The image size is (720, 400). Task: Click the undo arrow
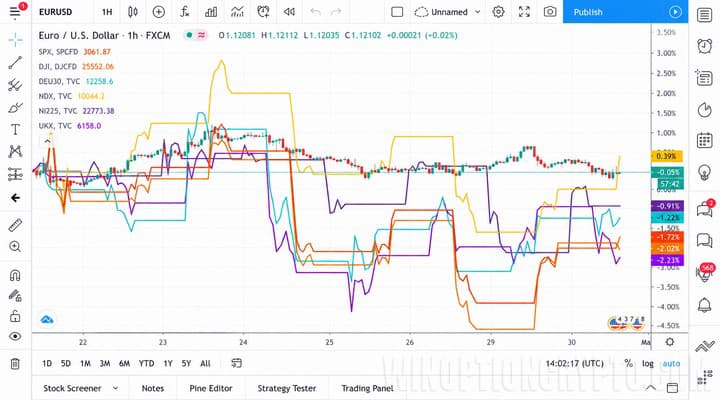tap(315, 12)
